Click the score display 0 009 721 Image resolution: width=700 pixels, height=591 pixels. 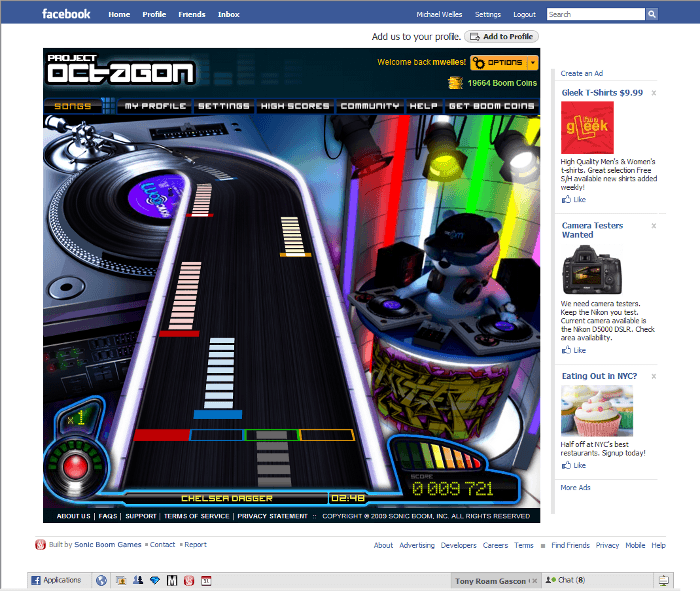coord(452,489)
